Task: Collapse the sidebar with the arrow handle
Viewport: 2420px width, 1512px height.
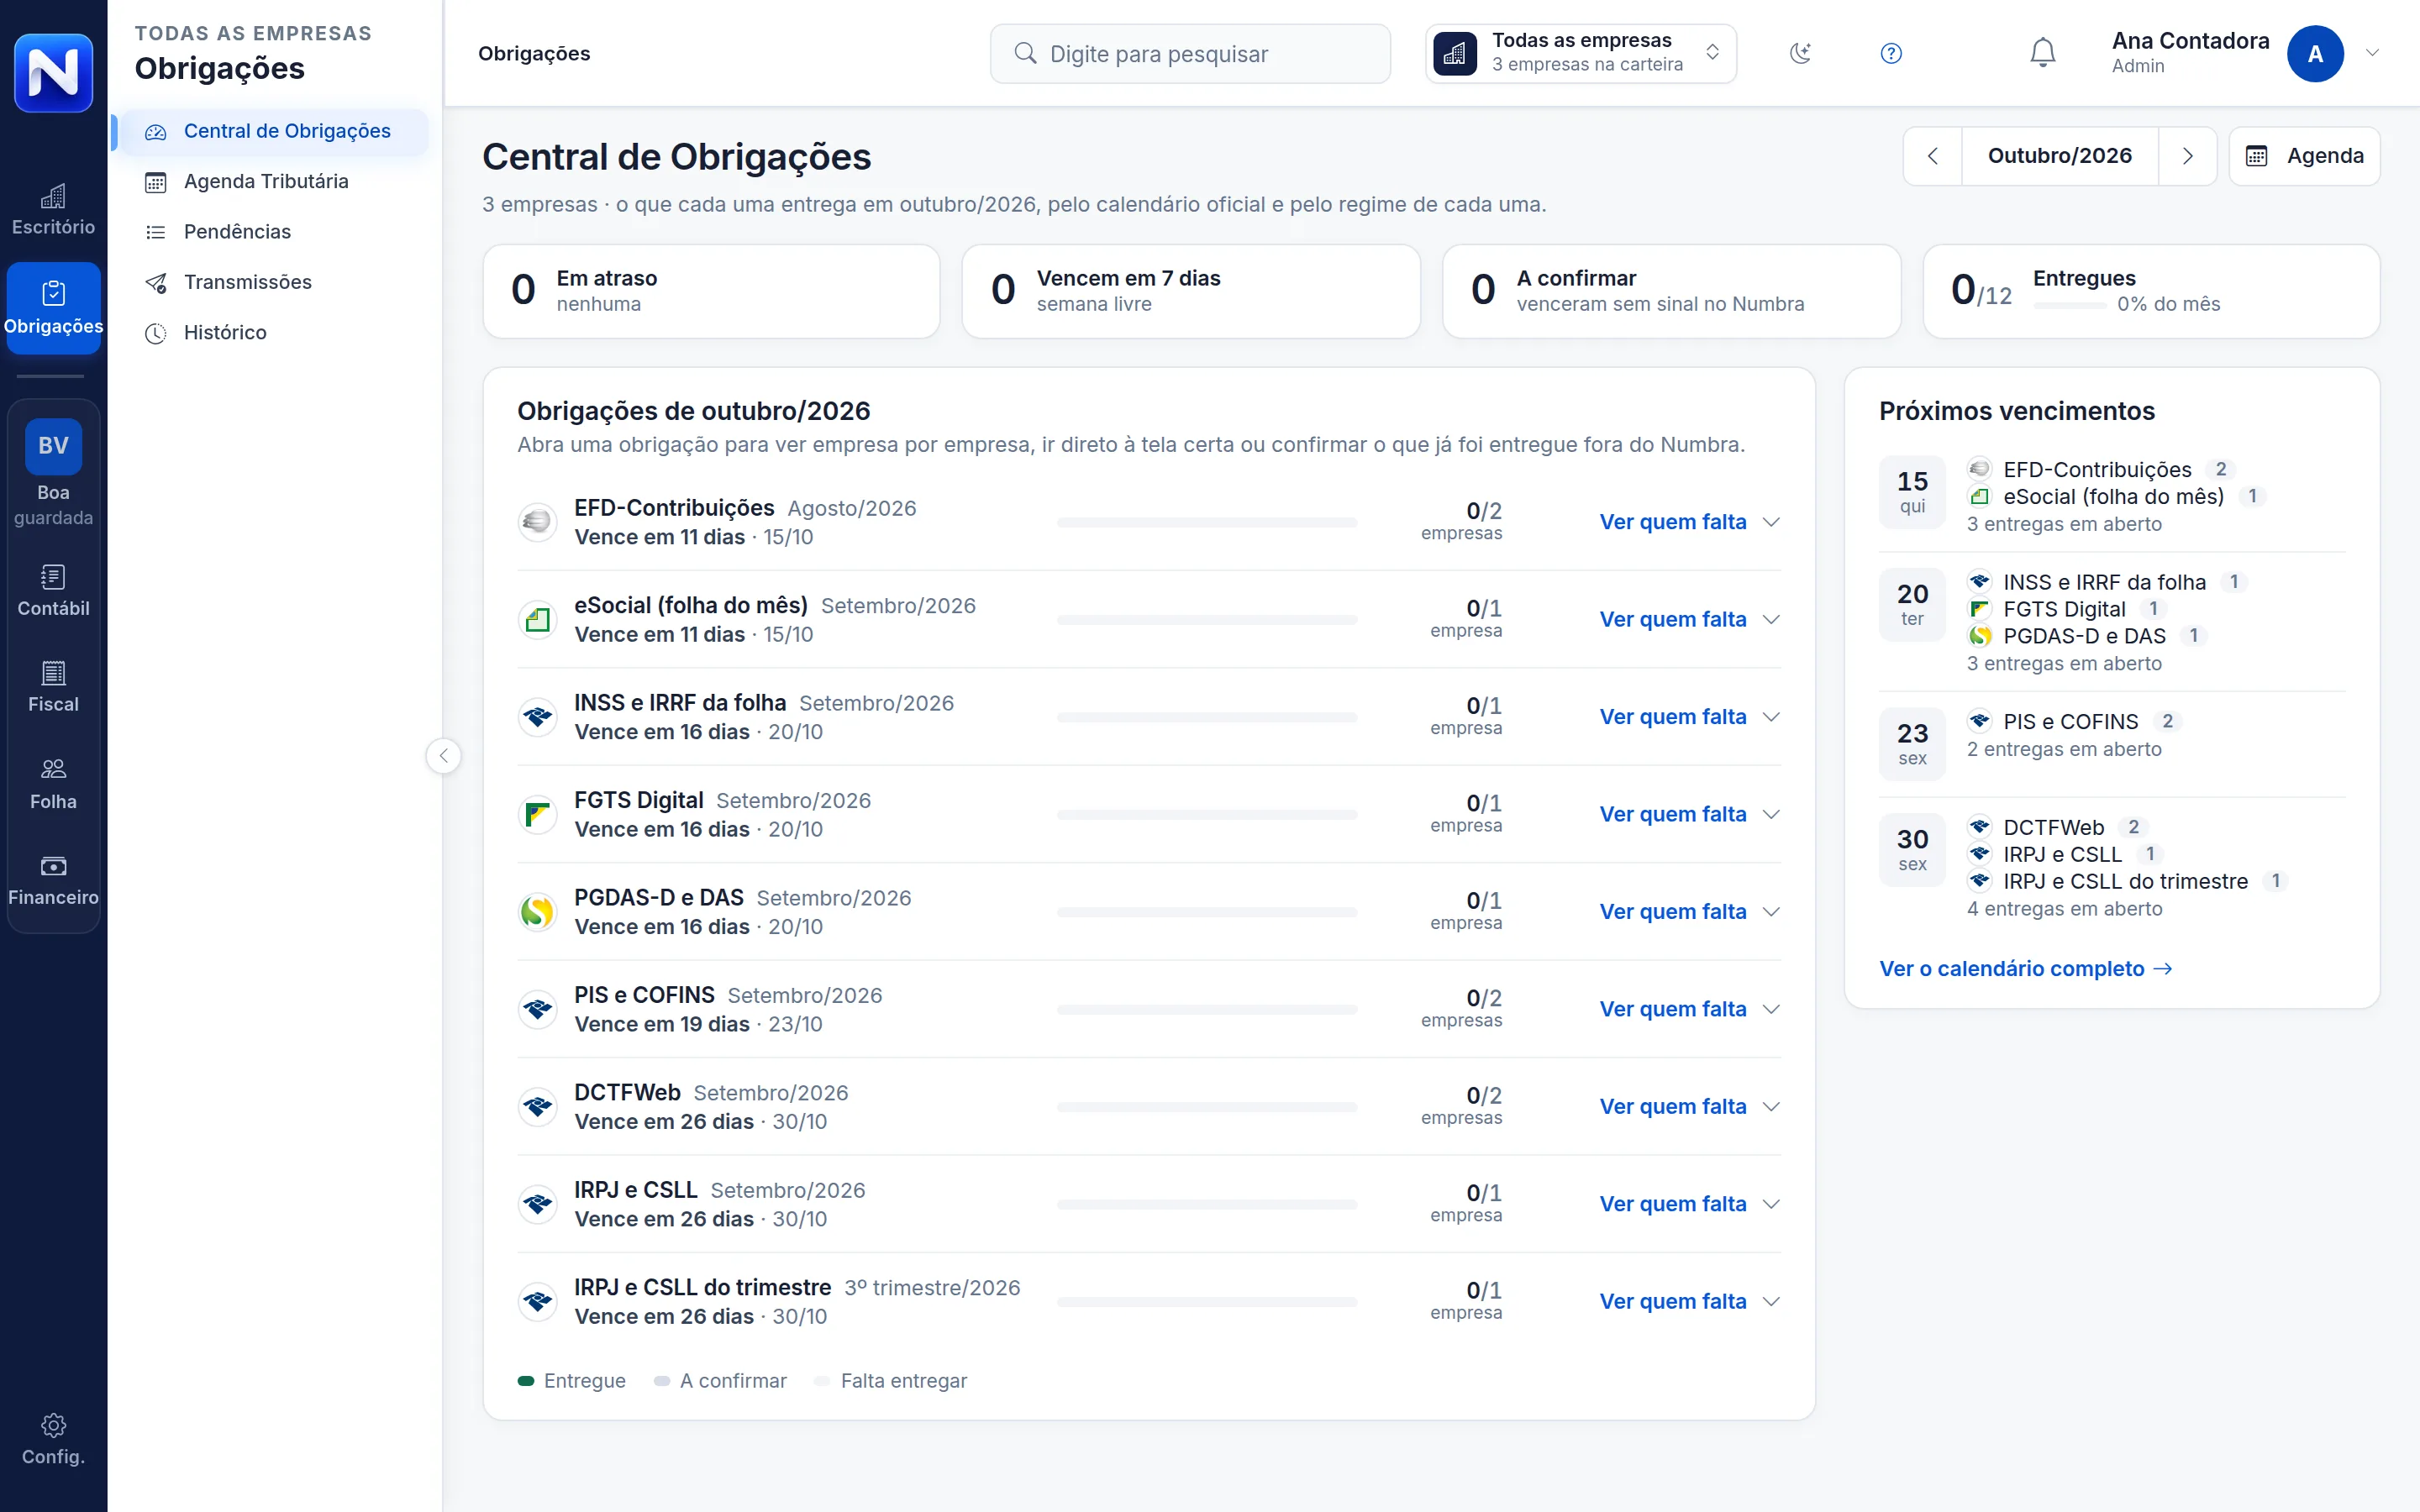Action: click(444, 756)
